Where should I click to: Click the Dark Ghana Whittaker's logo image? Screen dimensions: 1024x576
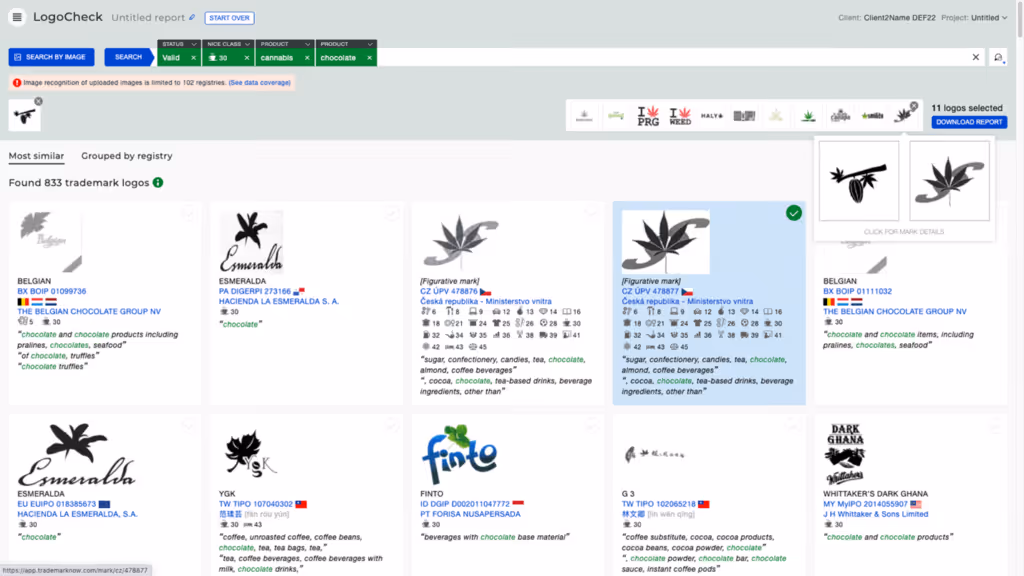[845, 454]
